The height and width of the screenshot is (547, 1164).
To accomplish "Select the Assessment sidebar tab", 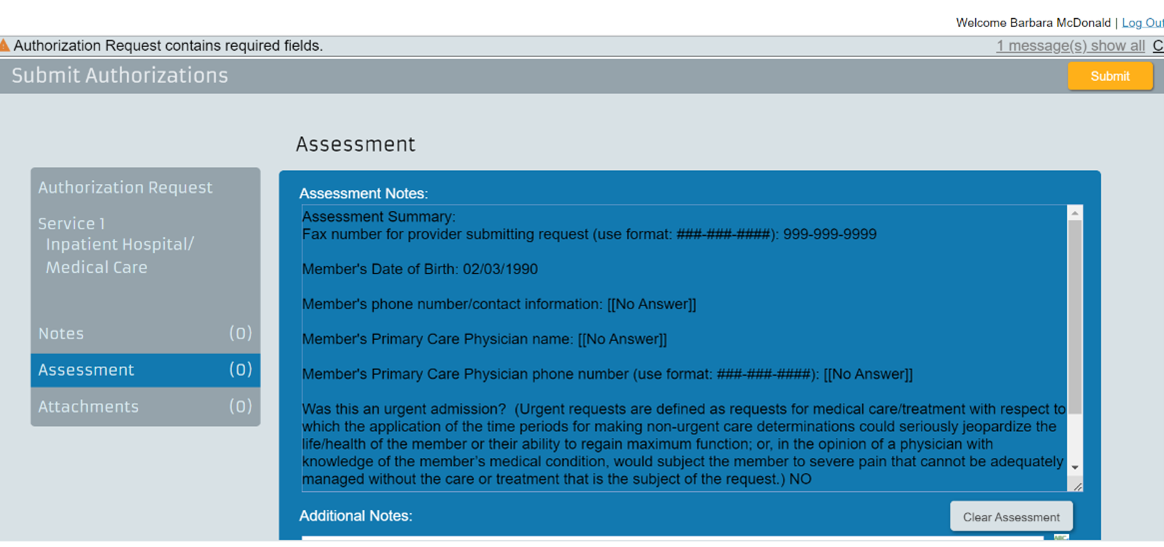I will [146, 370].
